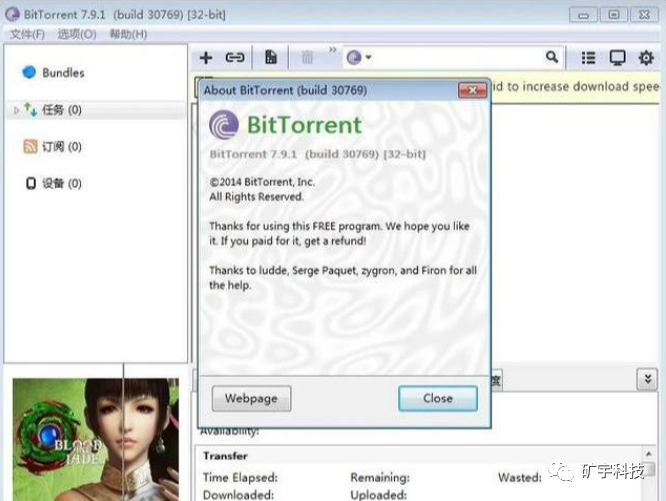This screenshot has height=501, width=666.
Task: Close About dialog with red X
Action: [472, 90]
